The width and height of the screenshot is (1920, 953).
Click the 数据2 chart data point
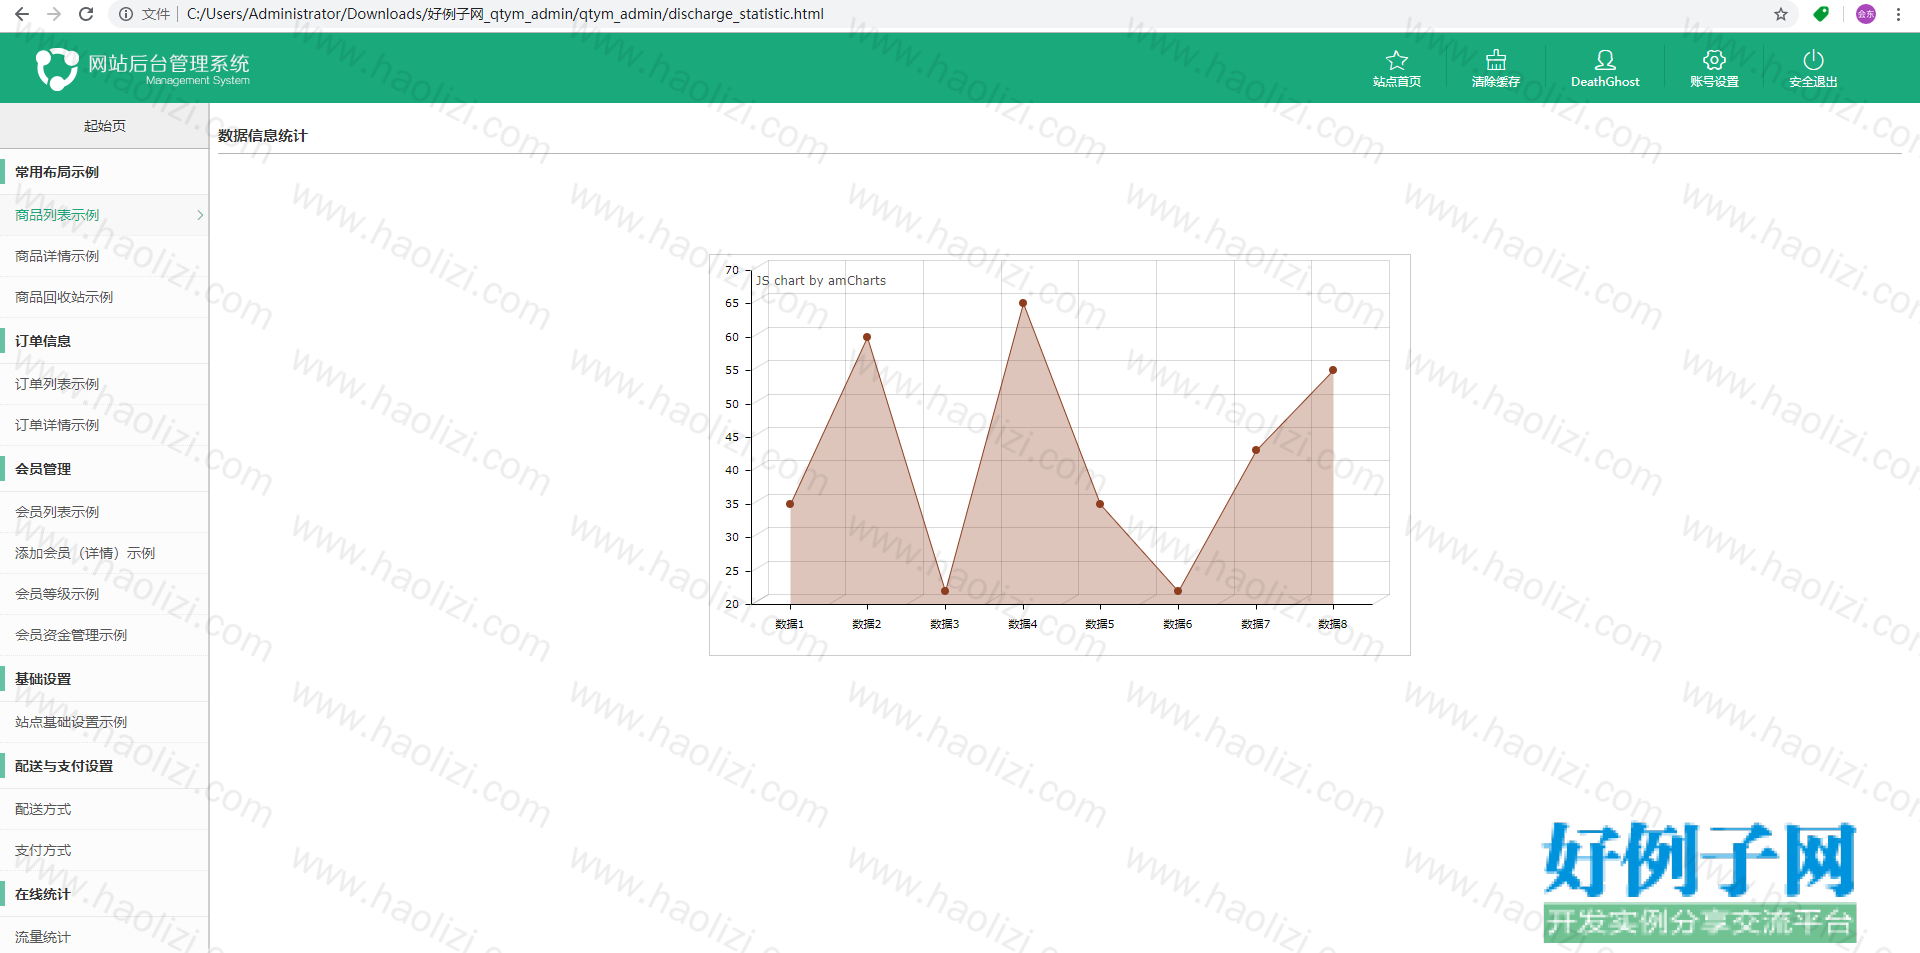point(867,337)
